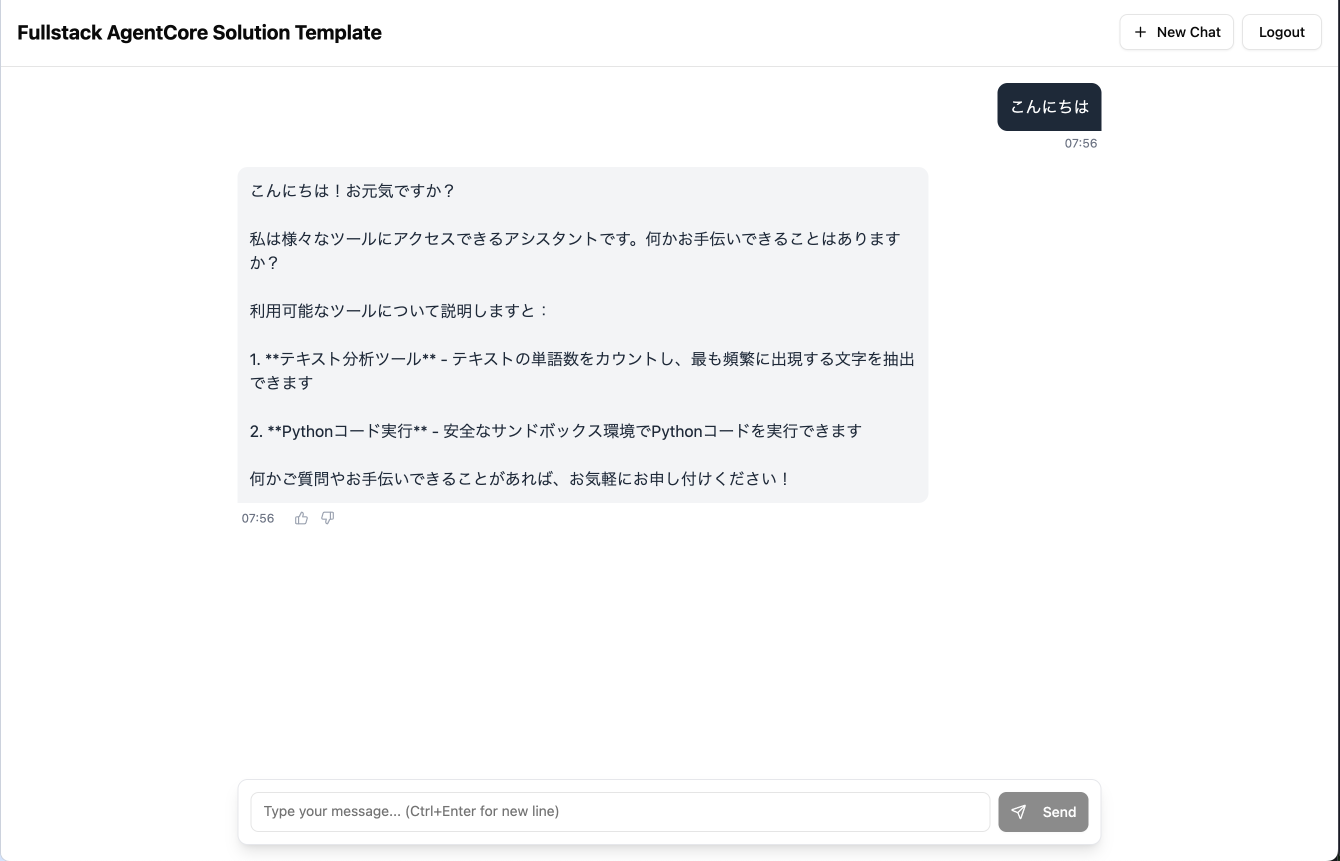
Task: Click the 07:56 timestamp under the user message
Action: point(1081,143)
